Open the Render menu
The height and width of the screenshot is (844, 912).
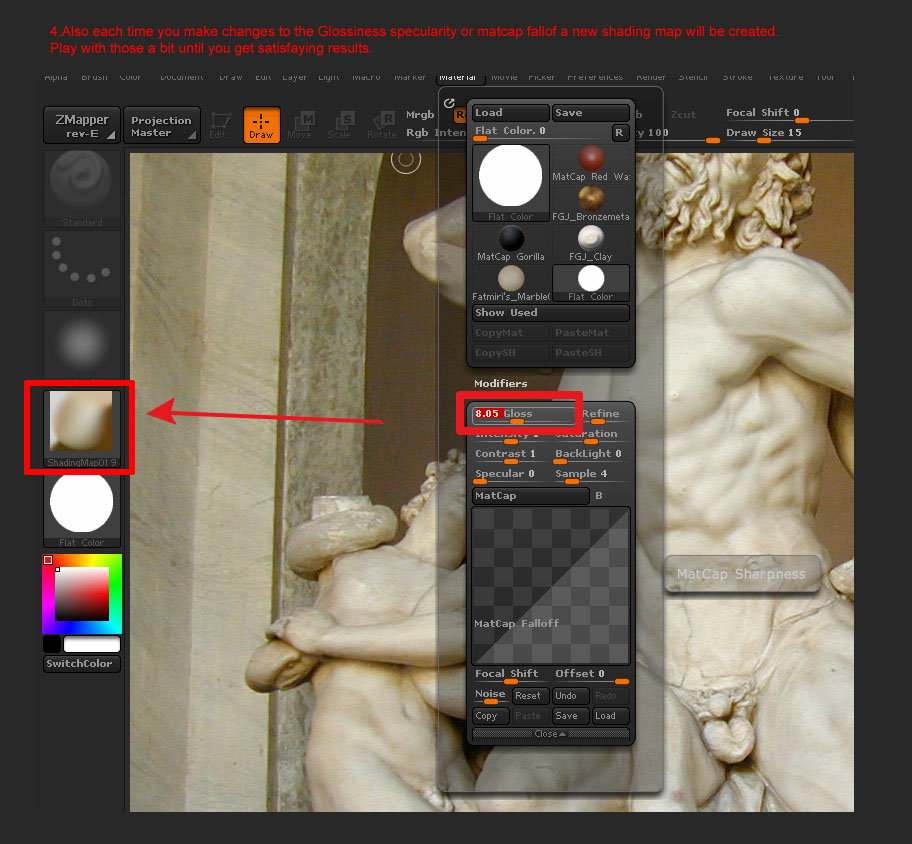point(651,77)
